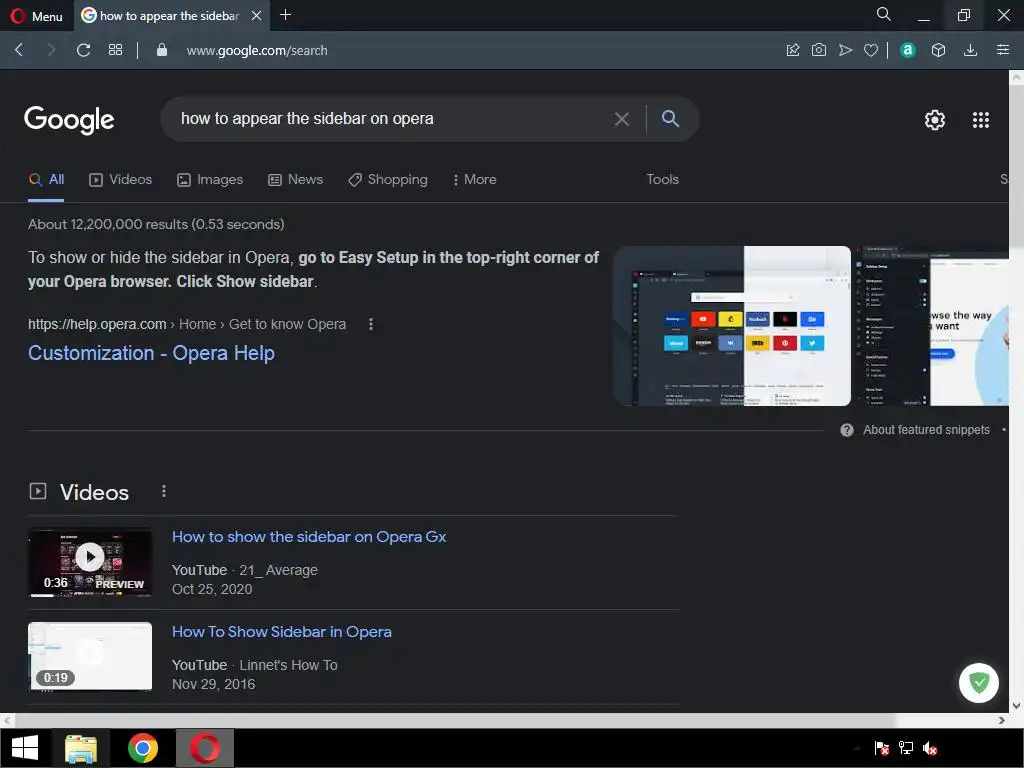Select the All results tab
1024x768 pixels.
pyautogui.click(x=46, y=180)
